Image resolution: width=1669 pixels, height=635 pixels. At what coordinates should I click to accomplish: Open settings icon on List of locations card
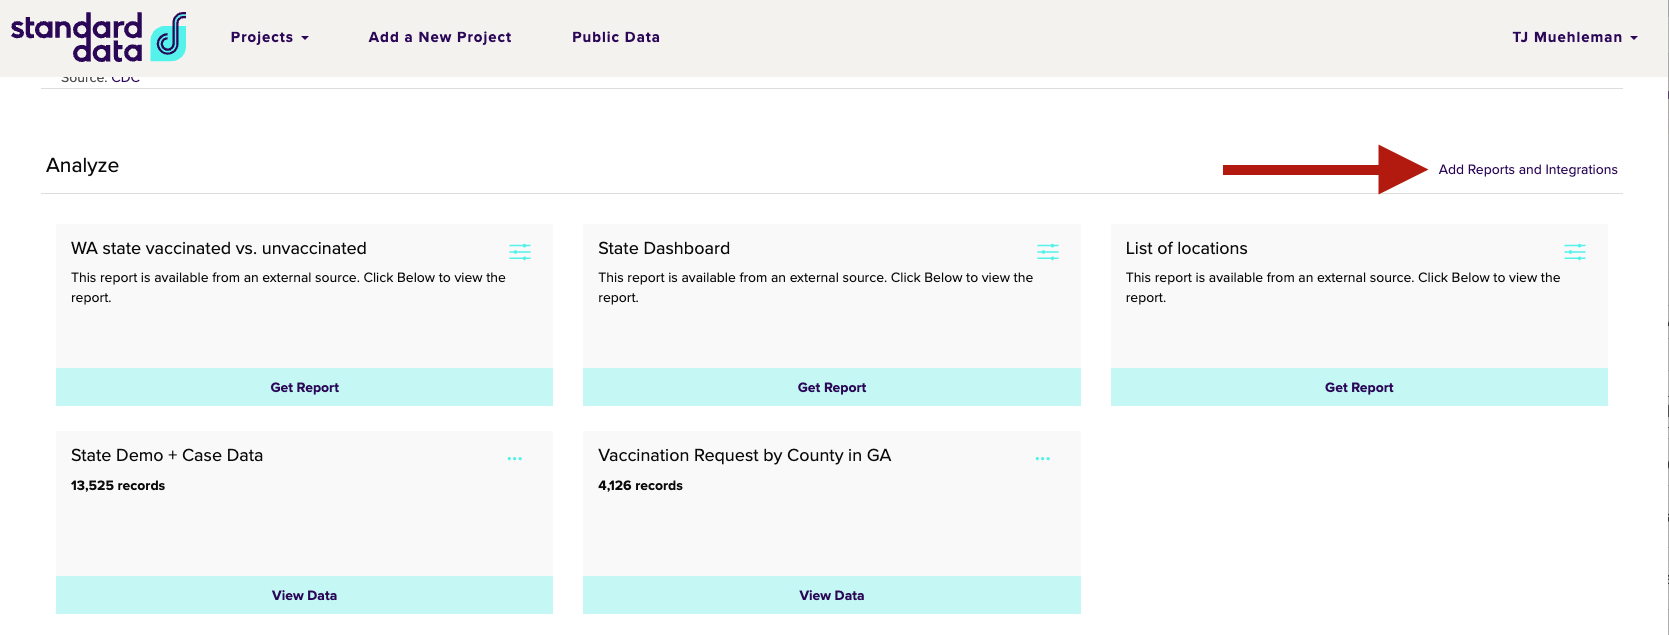[x=1574, y=251]
